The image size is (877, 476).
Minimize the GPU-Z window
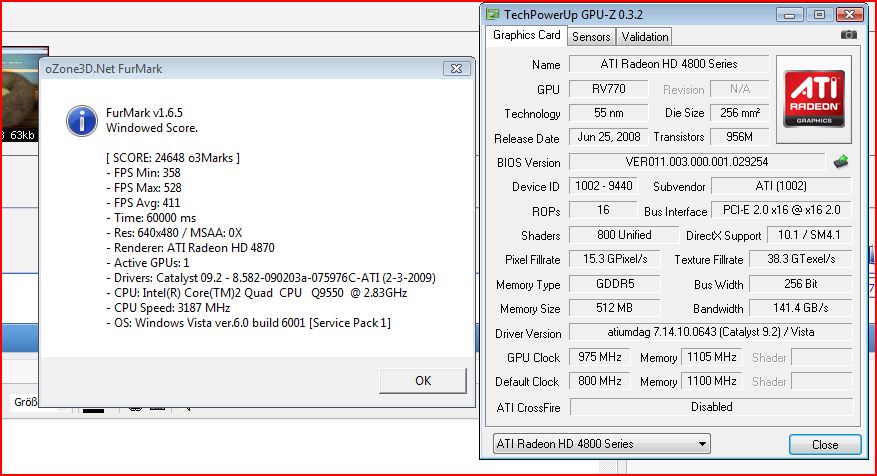[790, 15]
